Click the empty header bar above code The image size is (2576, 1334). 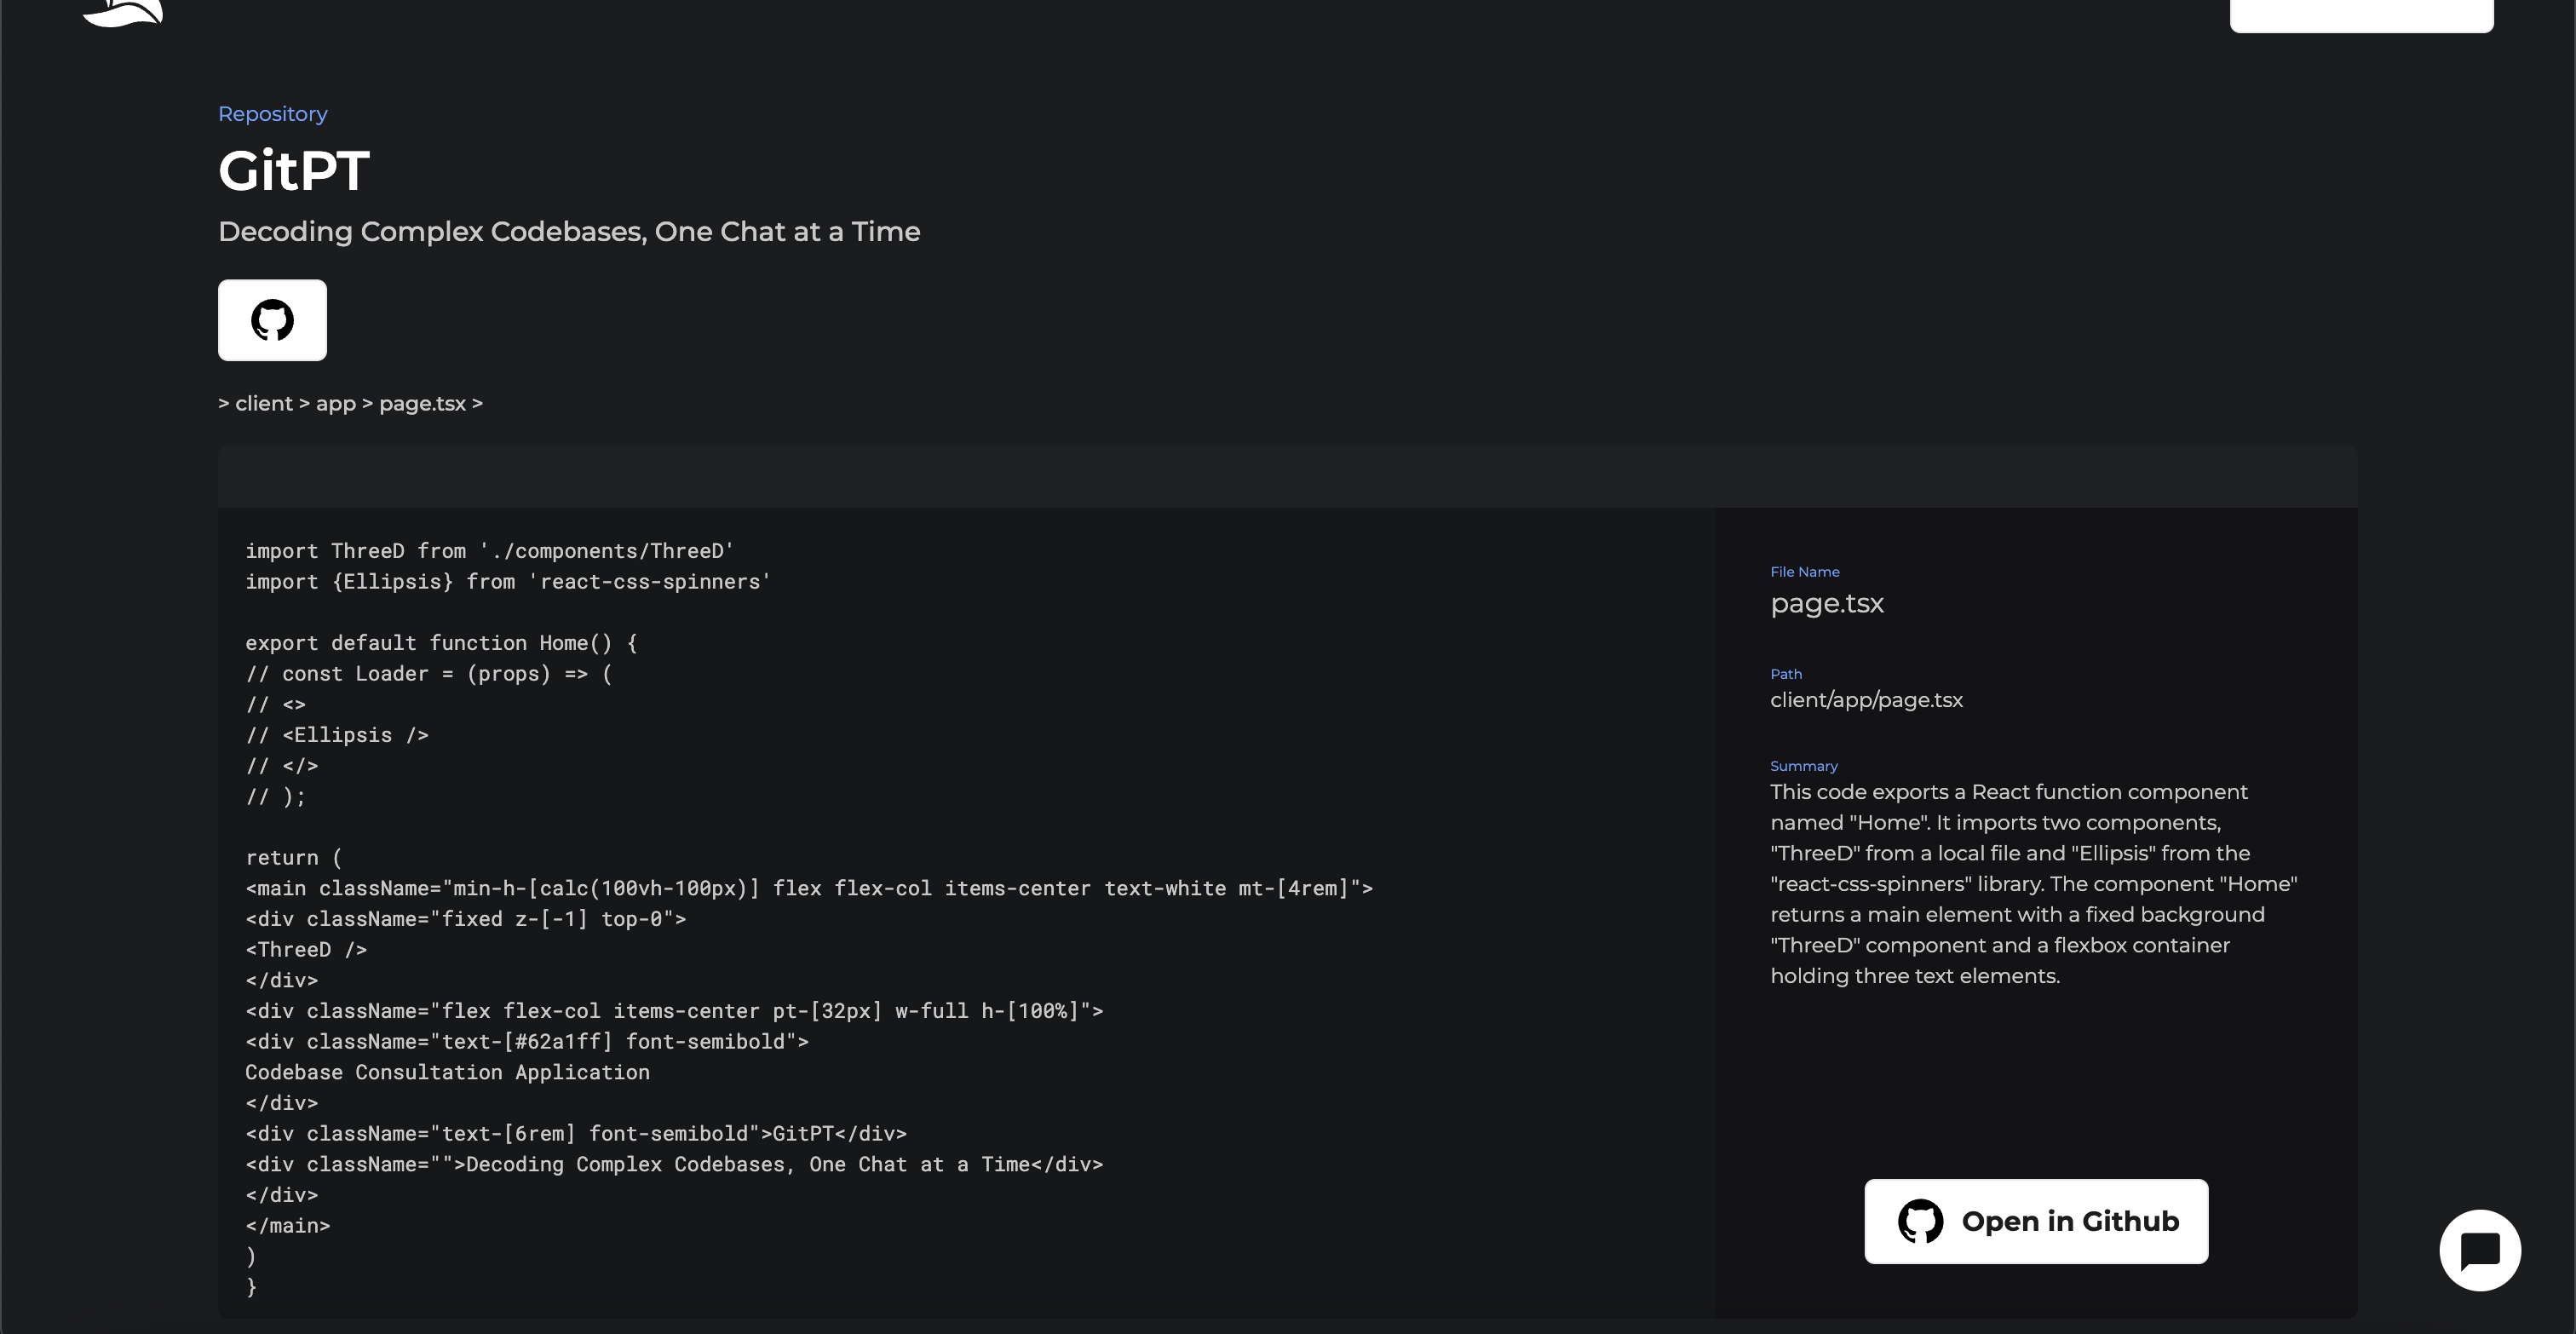pos(1287,477)
